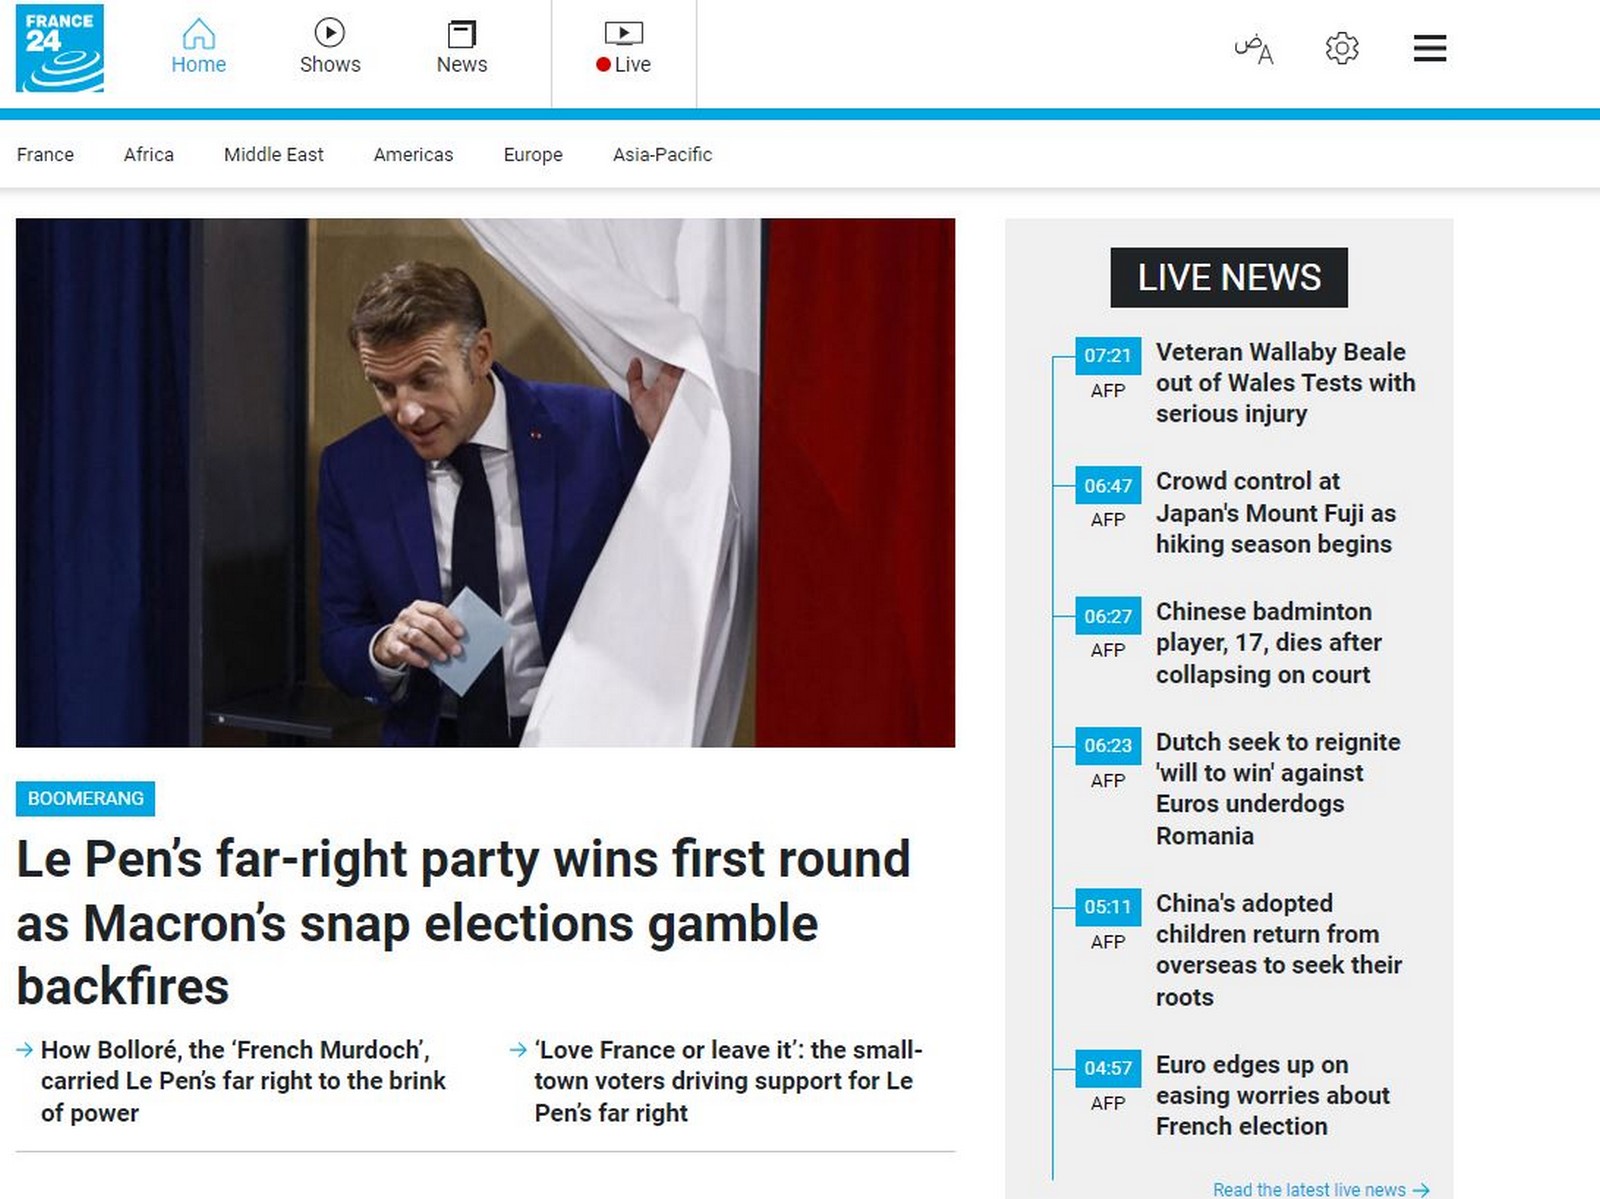Select the Africa region tab
Image resolution: width=1600 pixels, height=1199 pixels.
[x=149, y=154]
